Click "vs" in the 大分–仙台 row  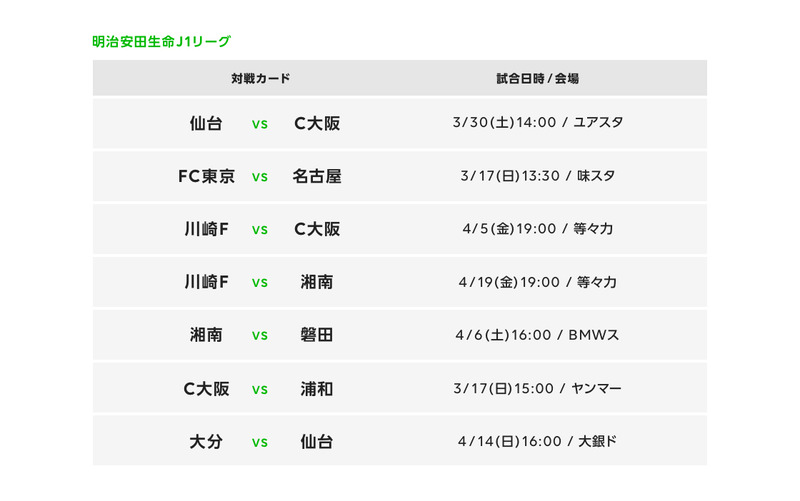[x=260, y=441]
